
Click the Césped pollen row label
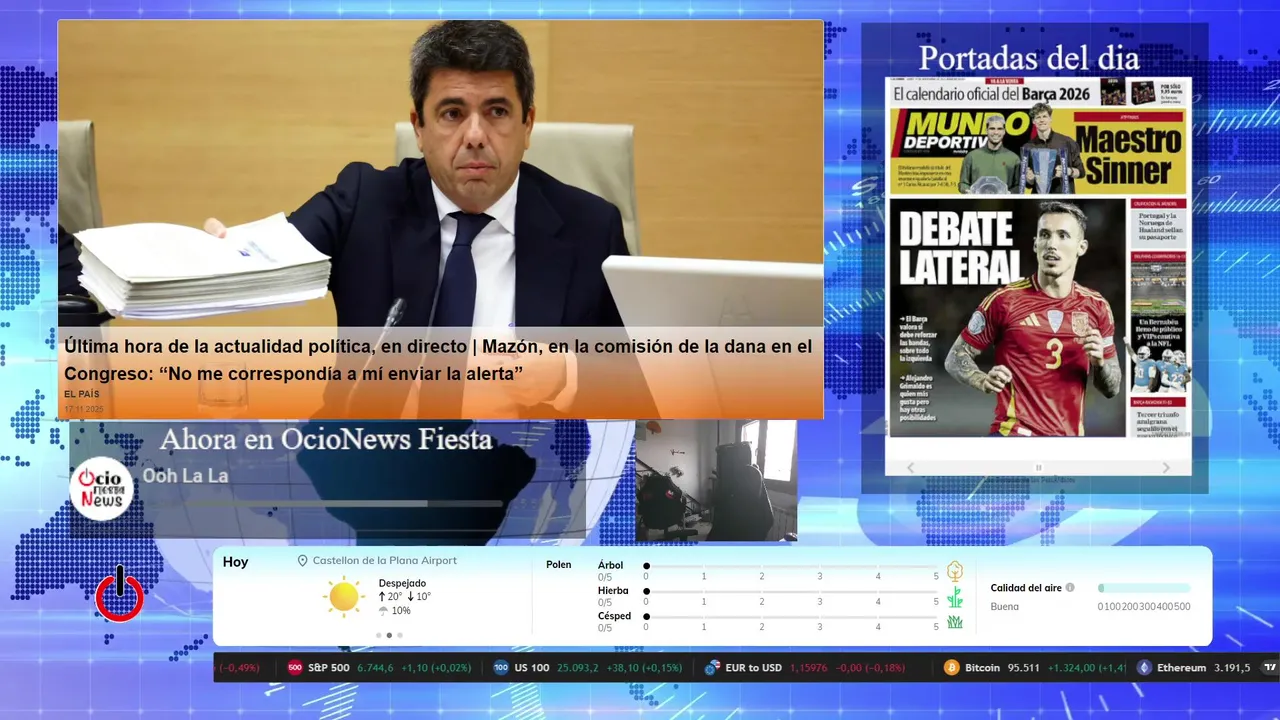pos(614,616)
